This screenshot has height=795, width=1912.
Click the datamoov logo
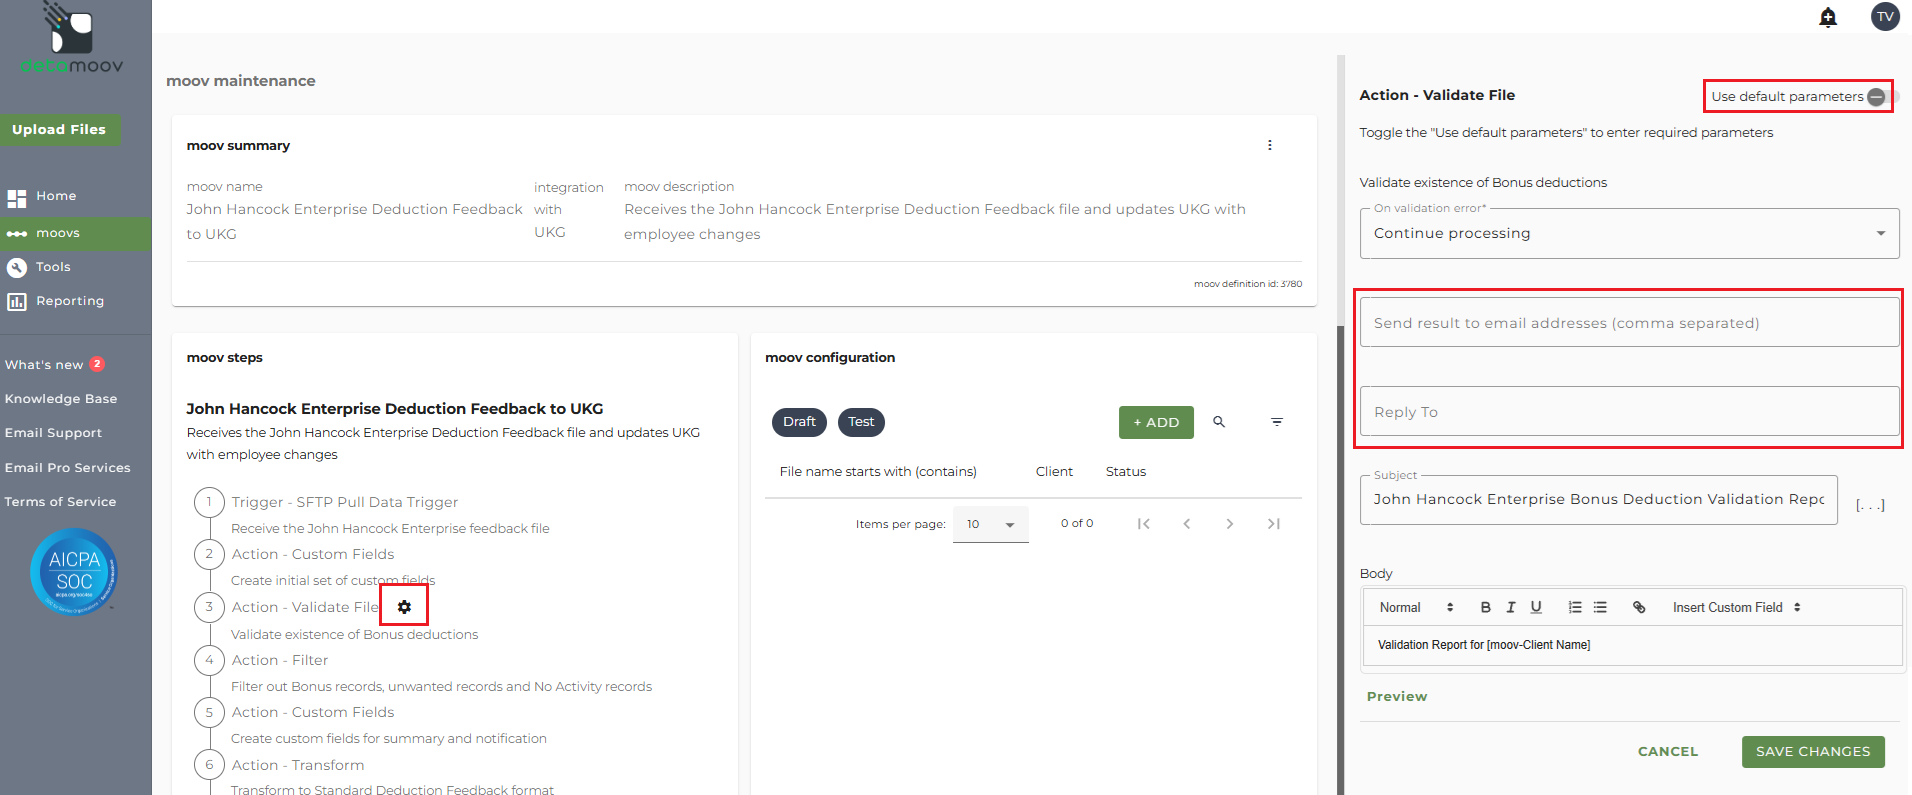pos(72,38)
